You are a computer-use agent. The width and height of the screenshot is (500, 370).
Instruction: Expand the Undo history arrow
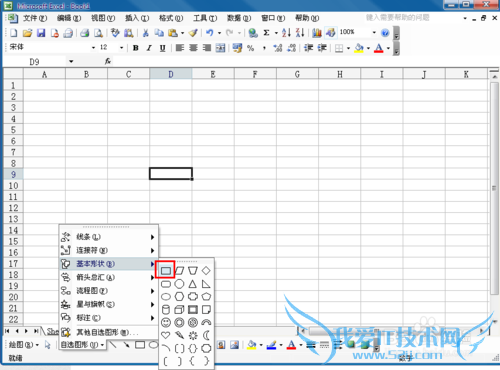(x=219, y=33)
